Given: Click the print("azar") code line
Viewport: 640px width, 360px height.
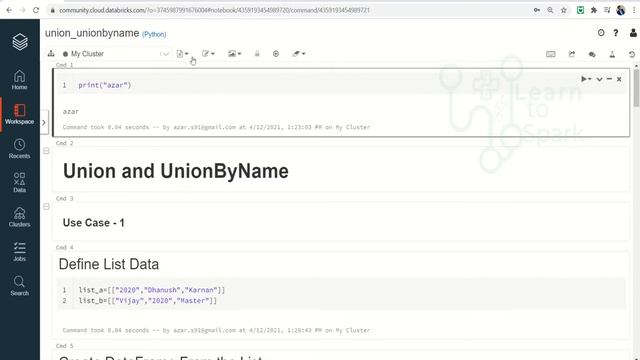Looking at the screenshot, I should coord(105,85).
